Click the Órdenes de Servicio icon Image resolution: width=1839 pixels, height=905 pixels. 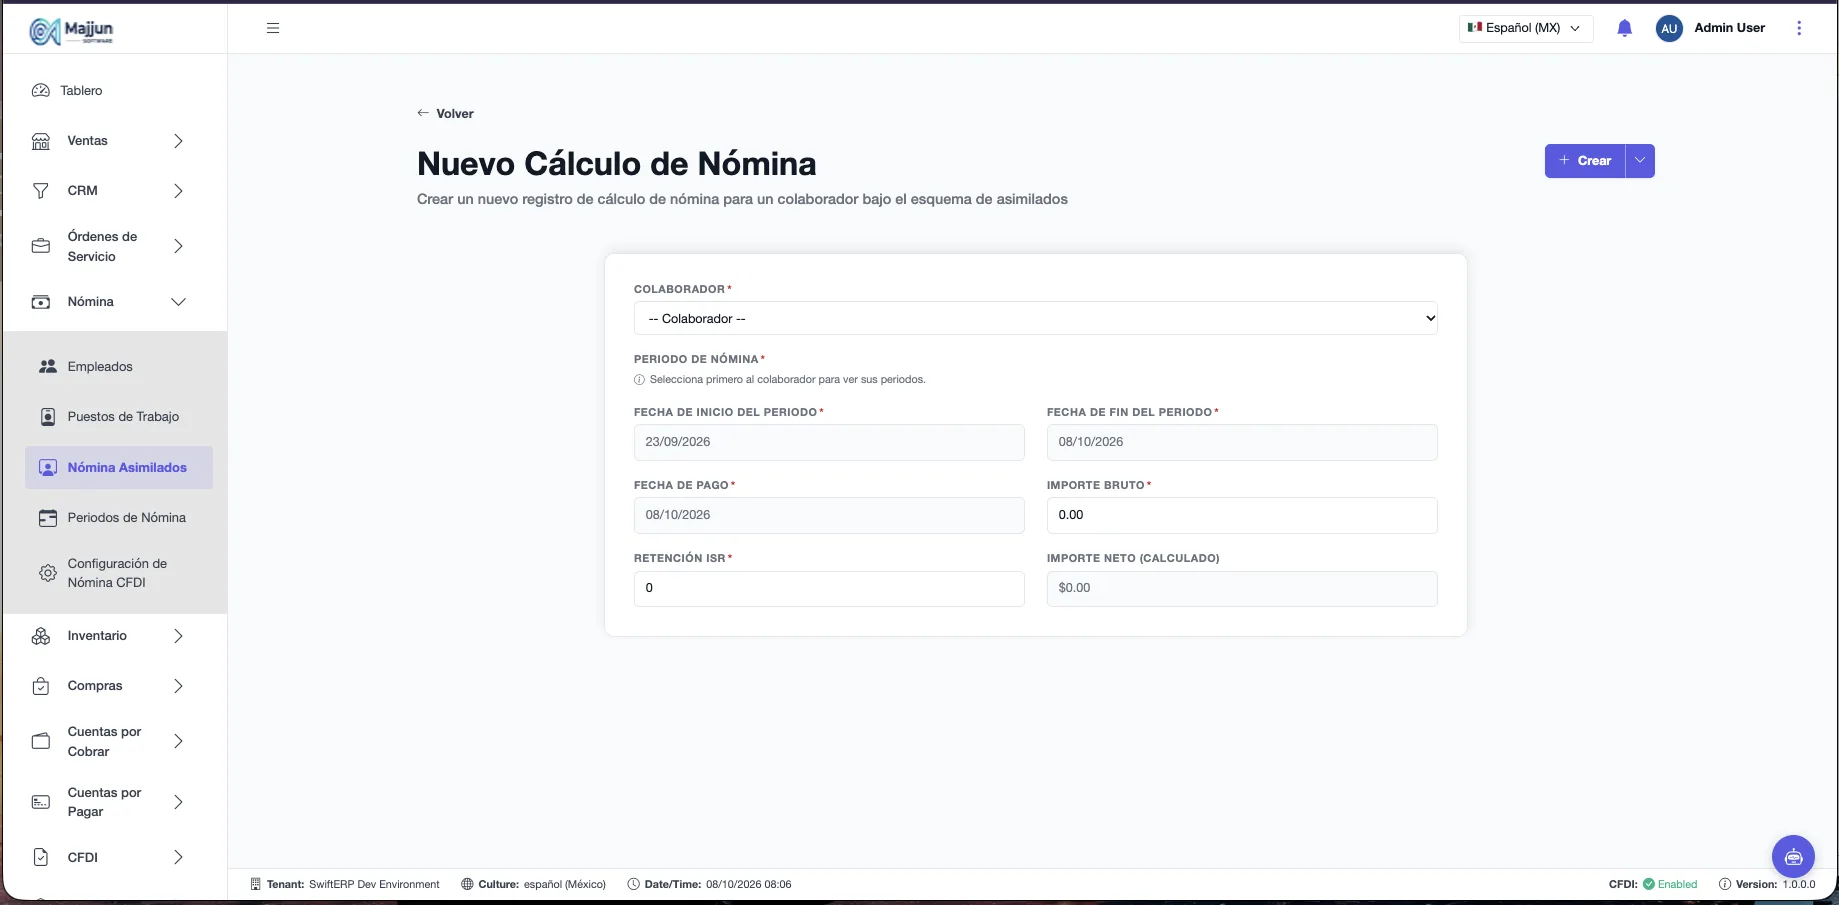(41, 246)
